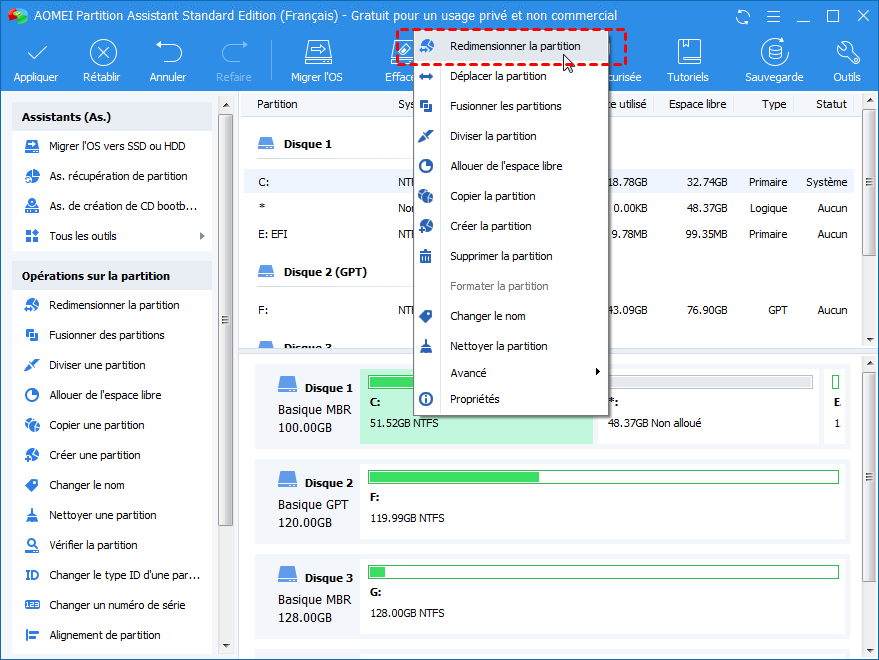Open the hamburger menu in title bar

774,17
